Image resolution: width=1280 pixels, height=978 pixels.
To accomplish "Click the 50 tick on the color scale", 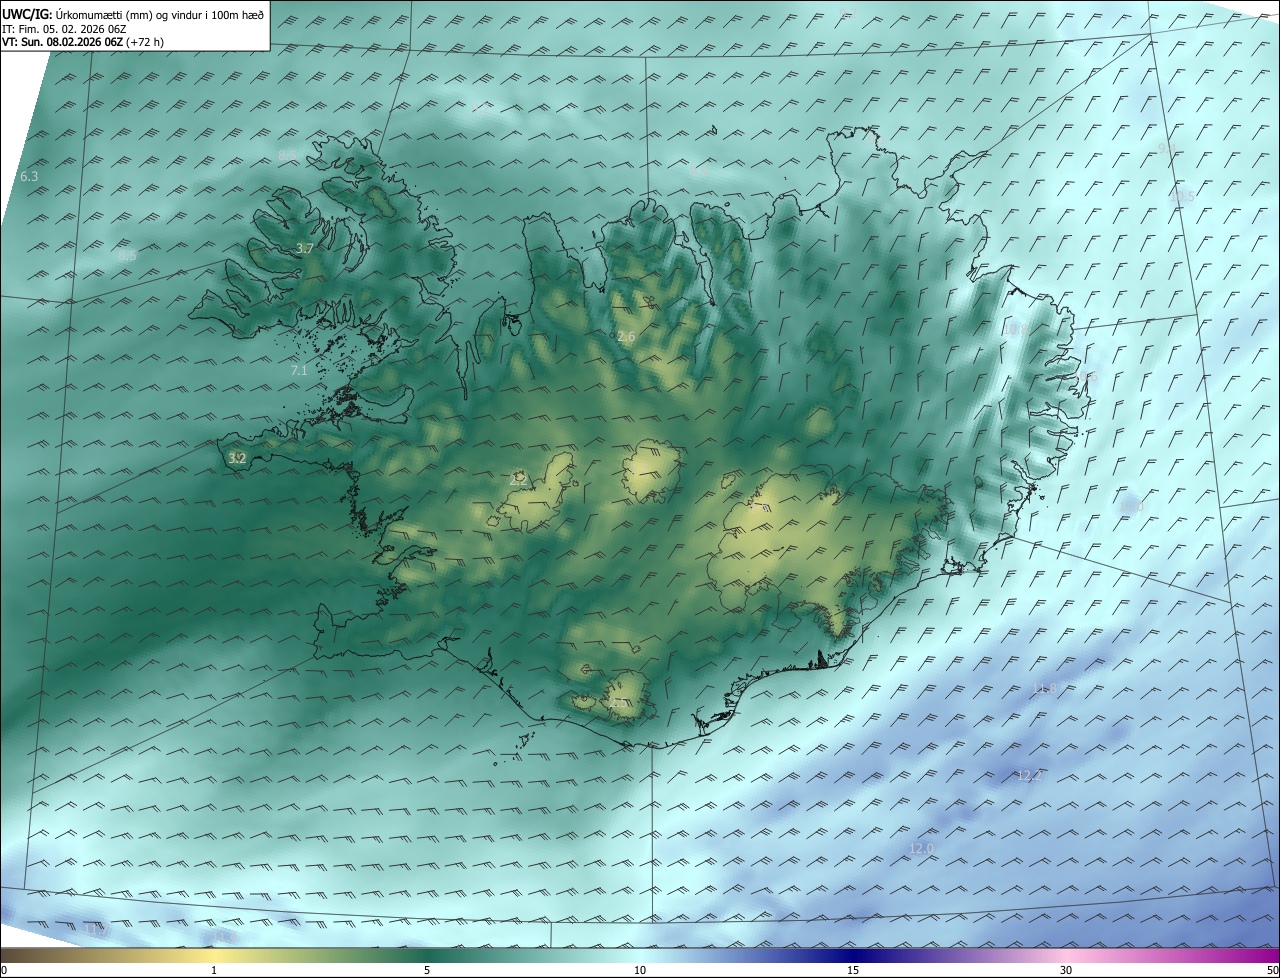I will click(1272, 970).
